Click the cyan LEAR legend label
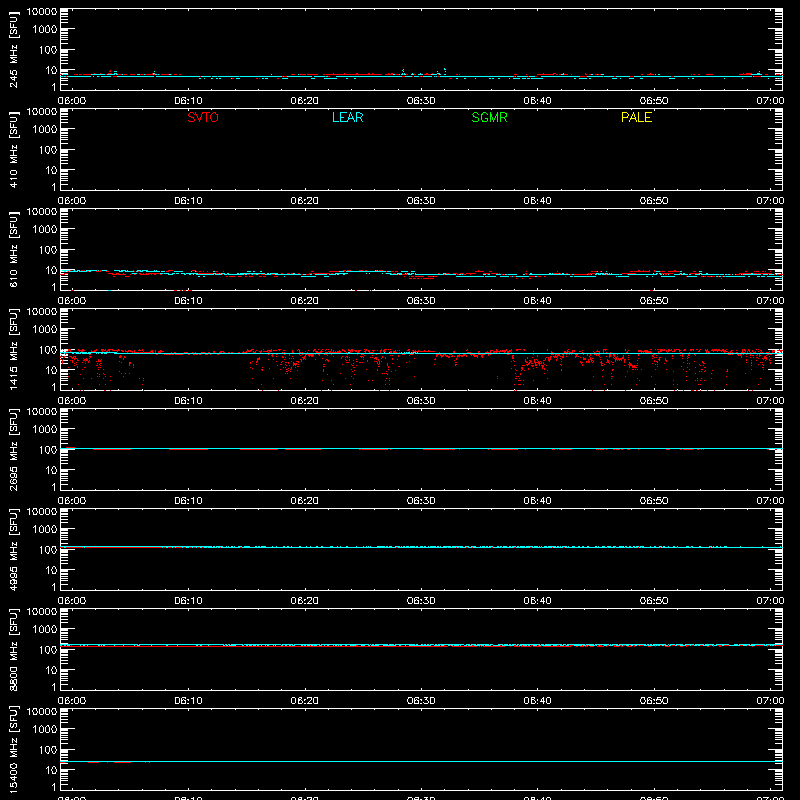The height and width of the screenshot is (800, 800). point(347,117)
